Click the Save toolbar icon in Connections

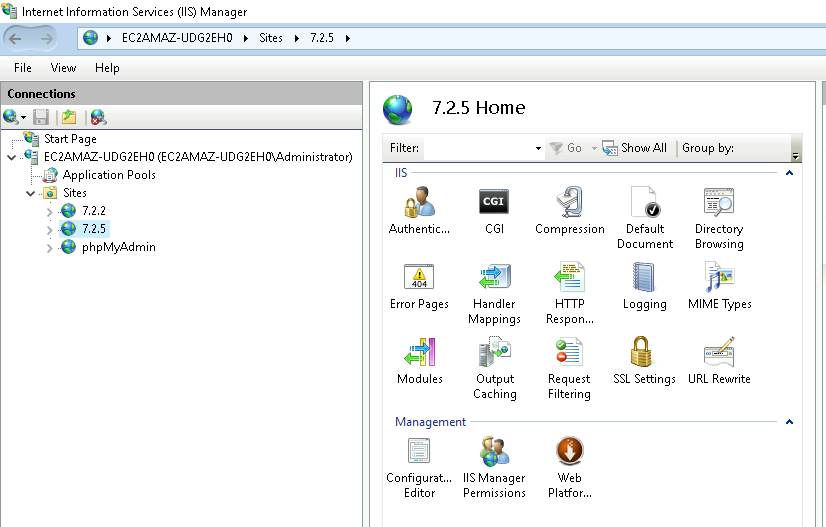click(41, 117)
